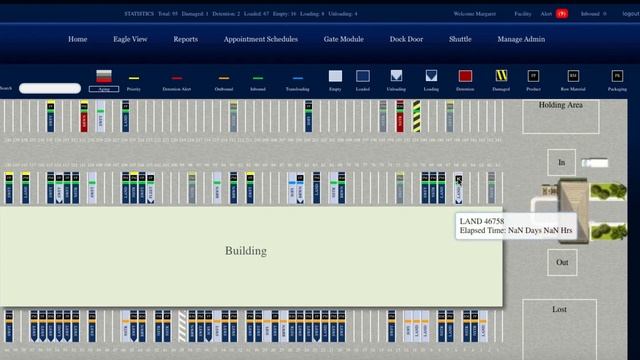Click the Loading trailer legend icon
The height and width of the screenshot is (360, 640).
431,76
